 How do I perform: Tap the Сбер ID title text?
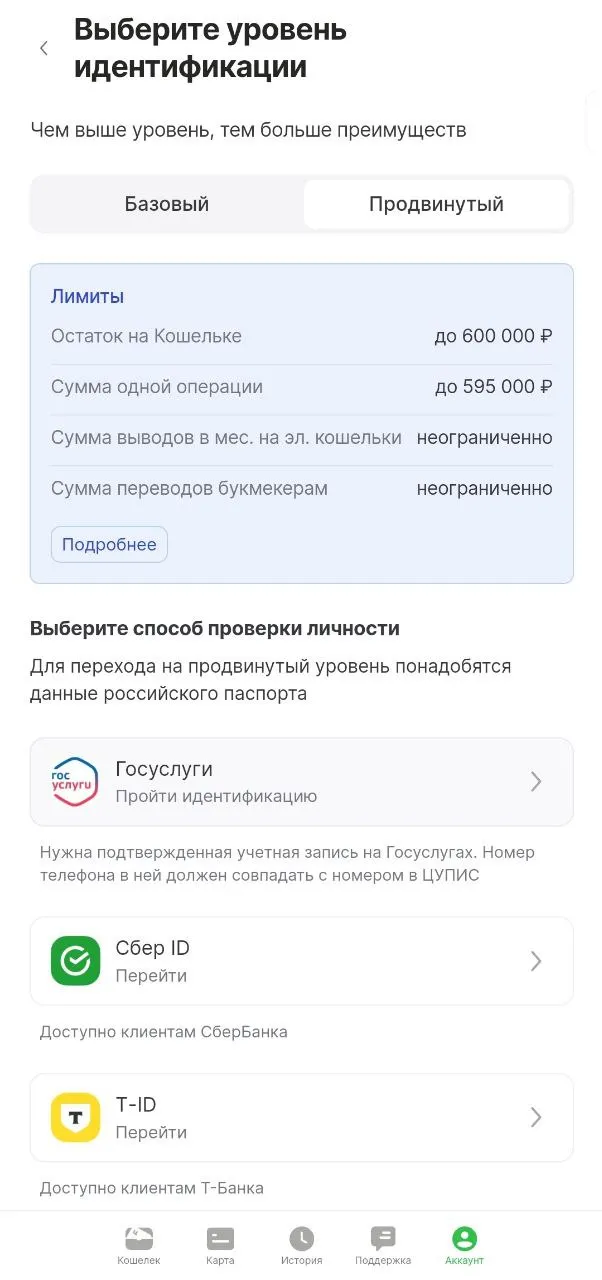click(152, 948)
